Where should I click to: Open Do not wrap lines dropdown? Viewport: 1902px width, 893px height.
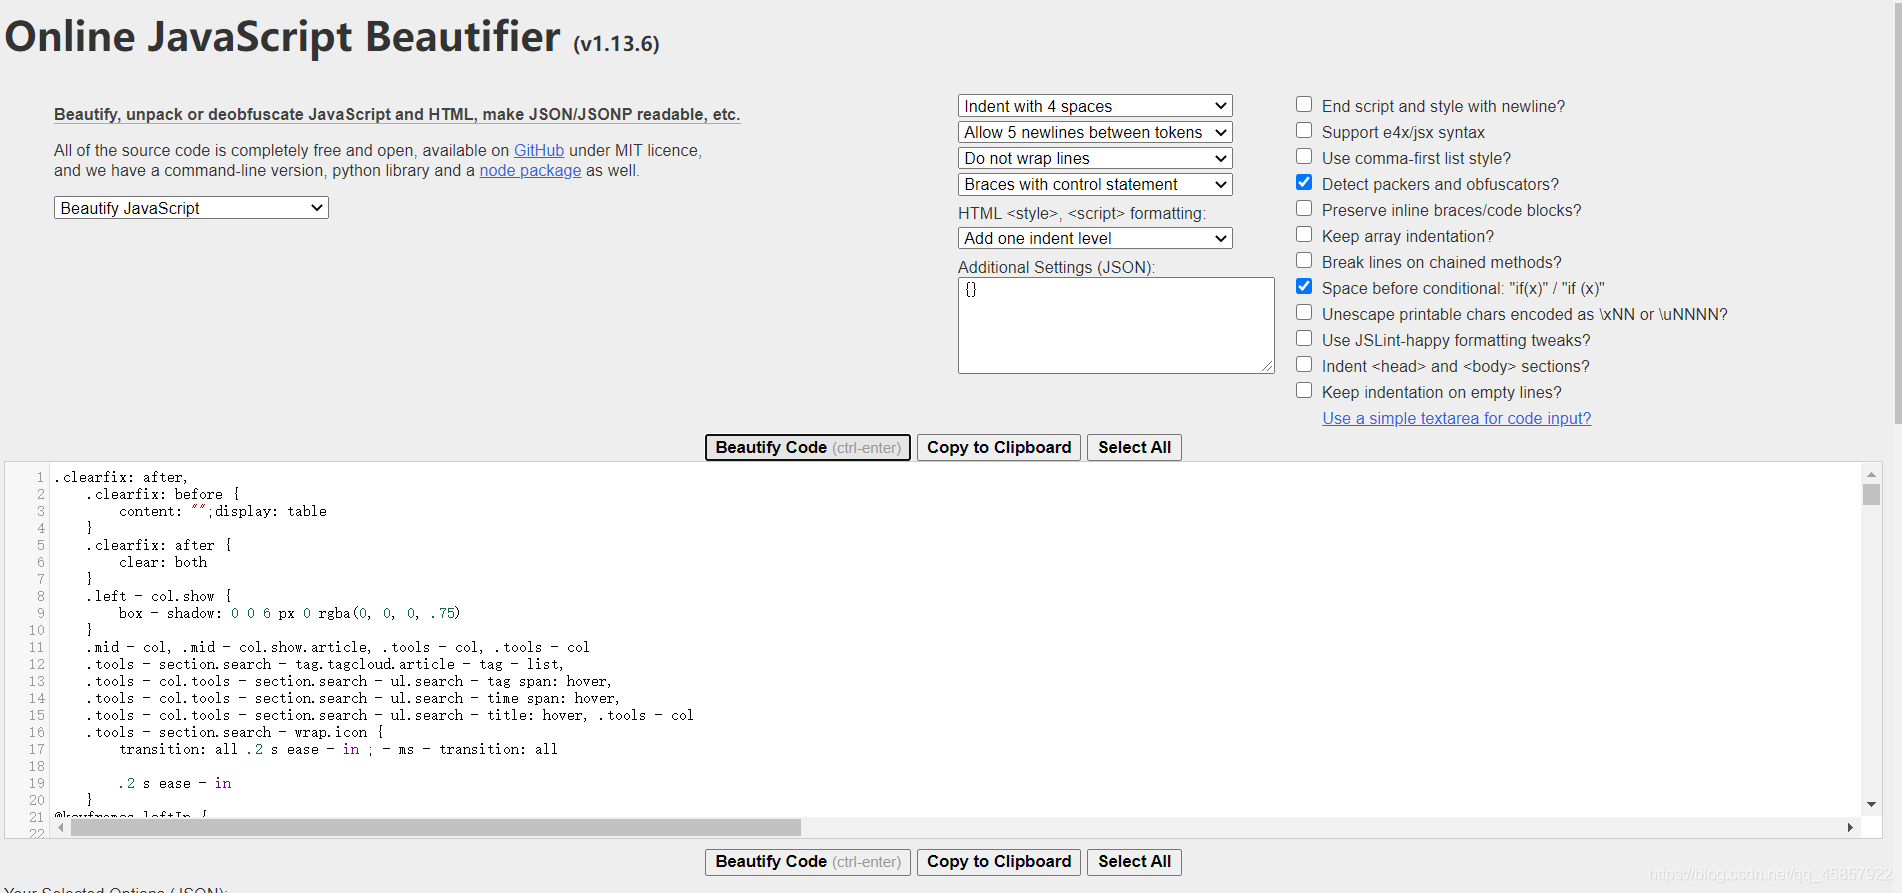click(x=1095, y=158)
